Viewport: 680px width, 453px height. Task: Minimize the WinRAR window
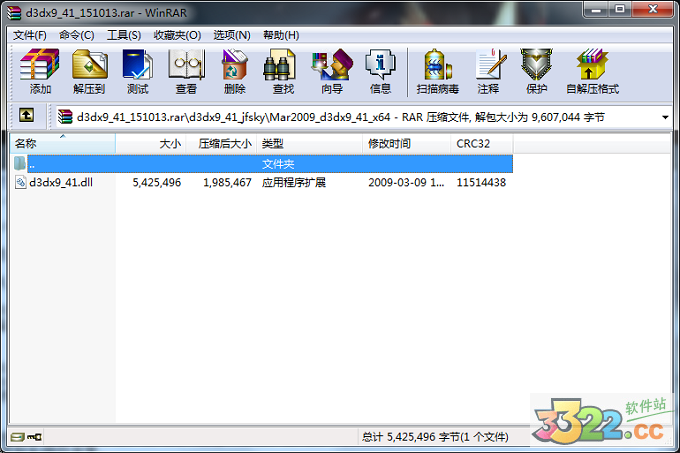click(596, 10)
